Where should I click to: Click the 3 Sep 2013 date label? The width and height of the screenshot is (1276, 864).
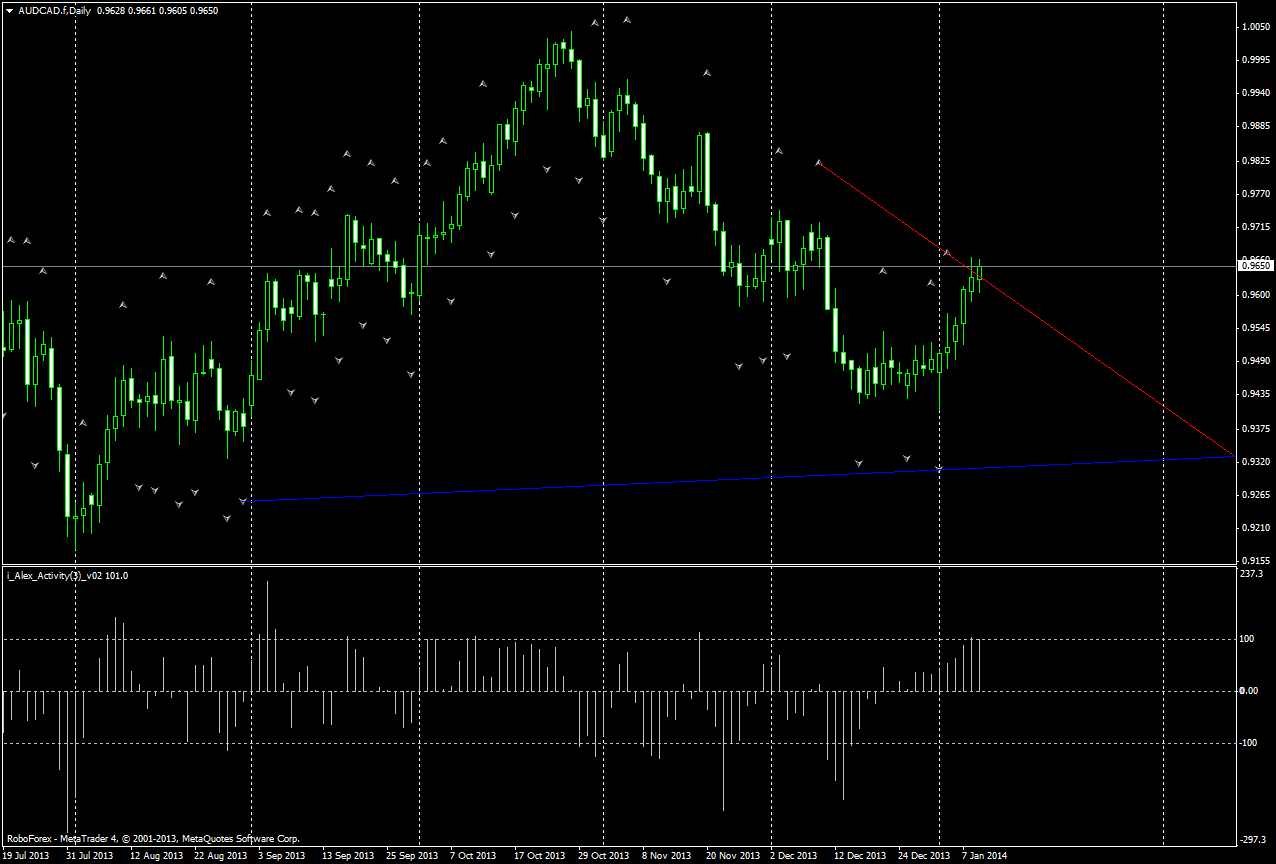(282, 856)
